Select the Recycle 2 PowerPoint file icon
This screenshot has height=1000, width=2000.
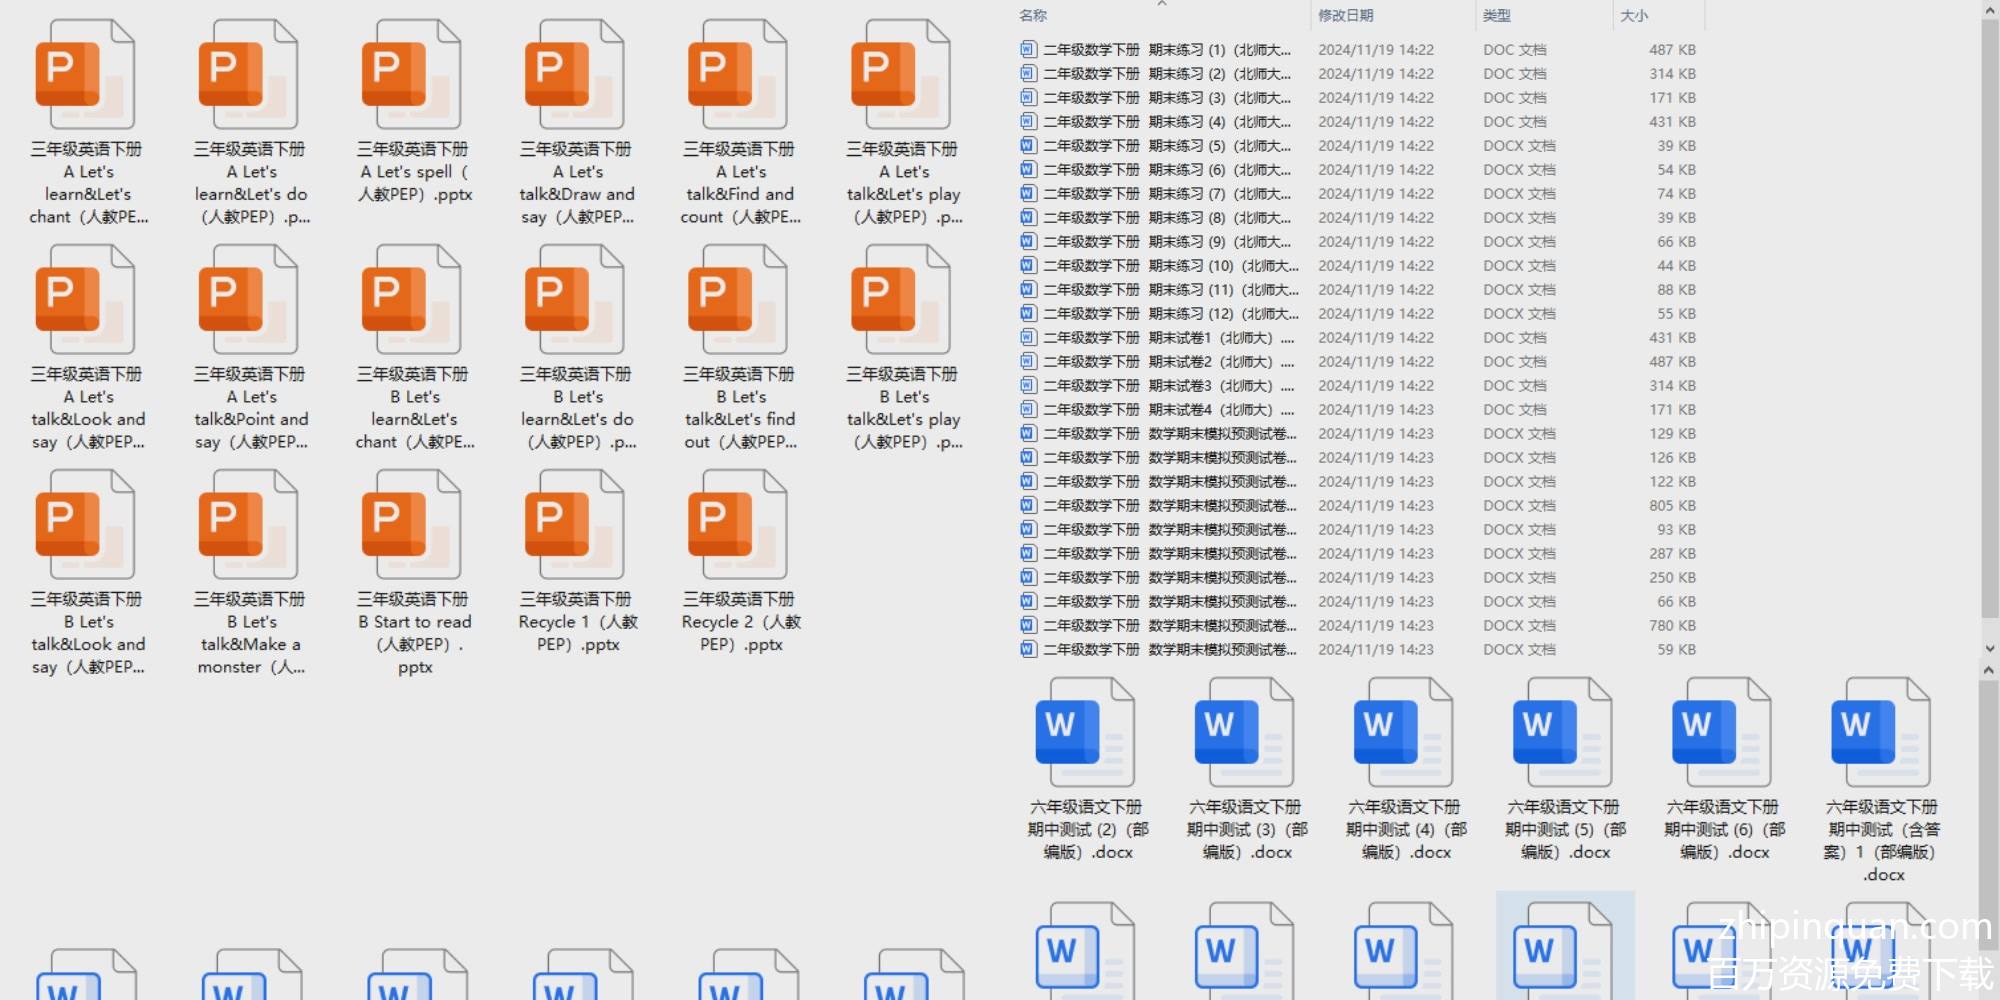click(739, 525)
